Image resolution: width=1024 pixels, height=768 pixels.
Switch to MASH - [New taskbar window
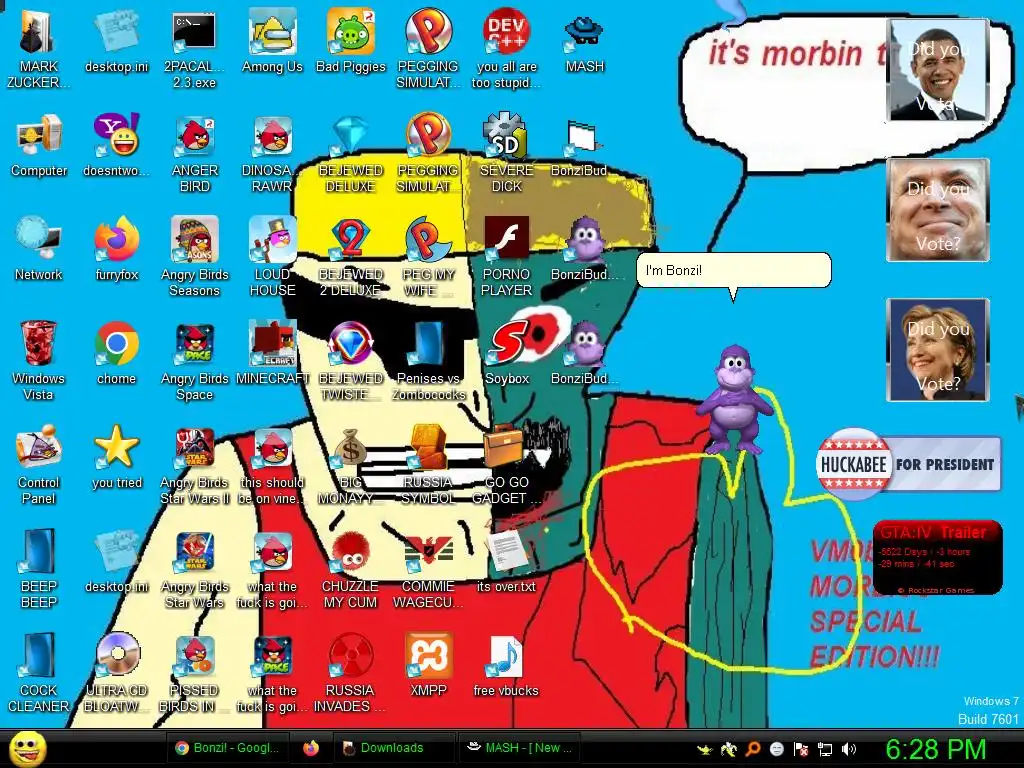pos(519,748)
